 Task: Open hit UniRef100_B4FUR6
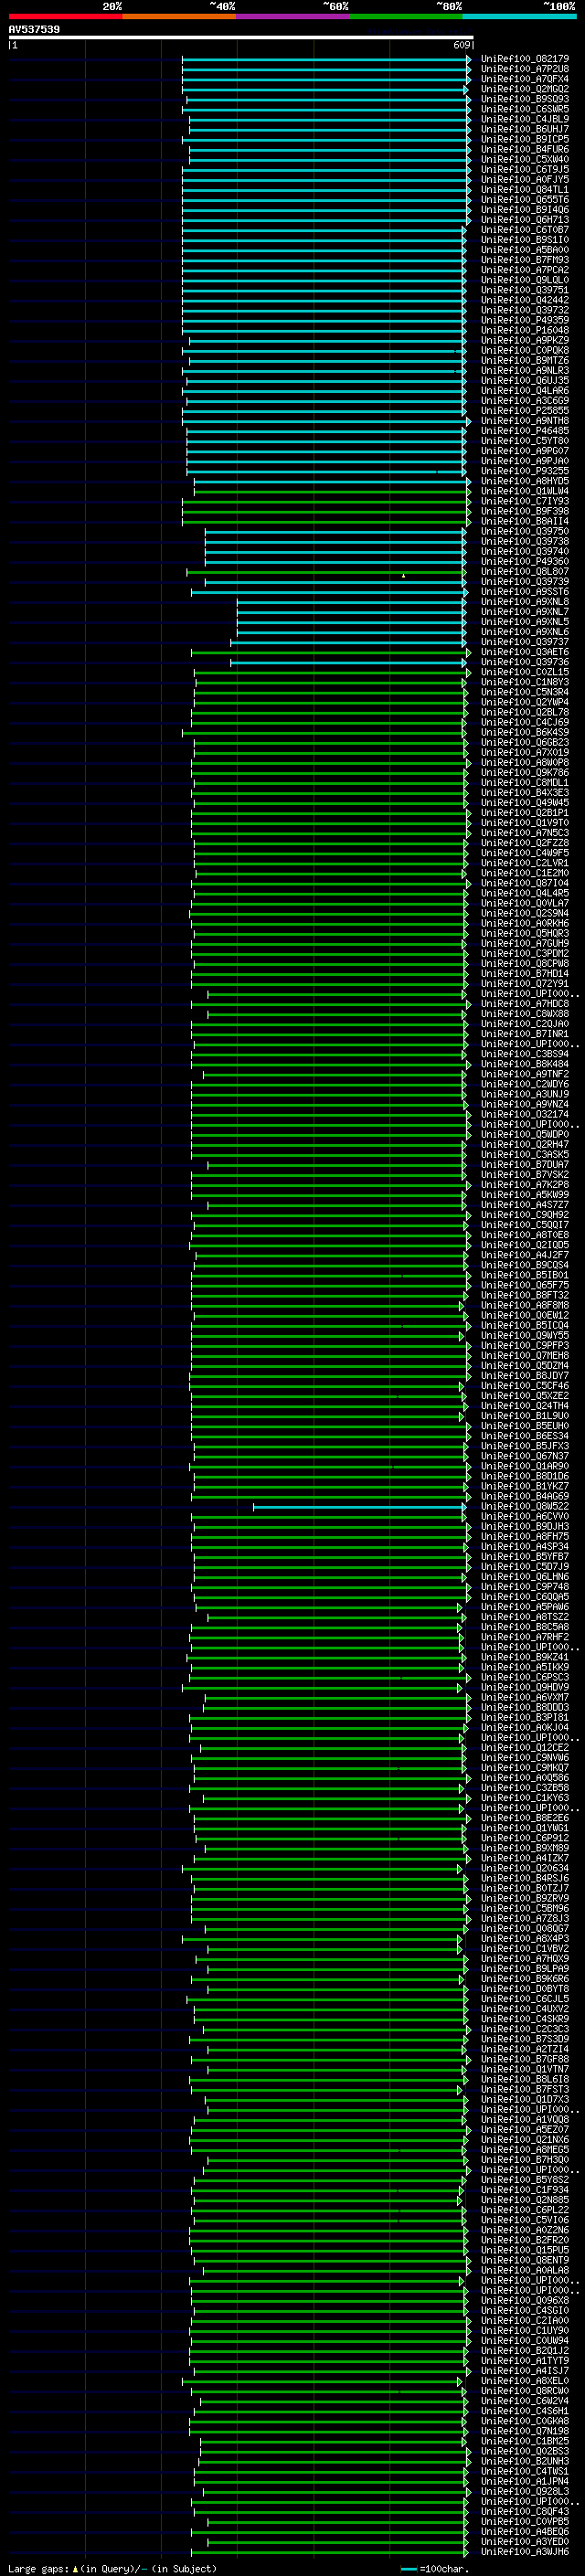coord(525,150)
